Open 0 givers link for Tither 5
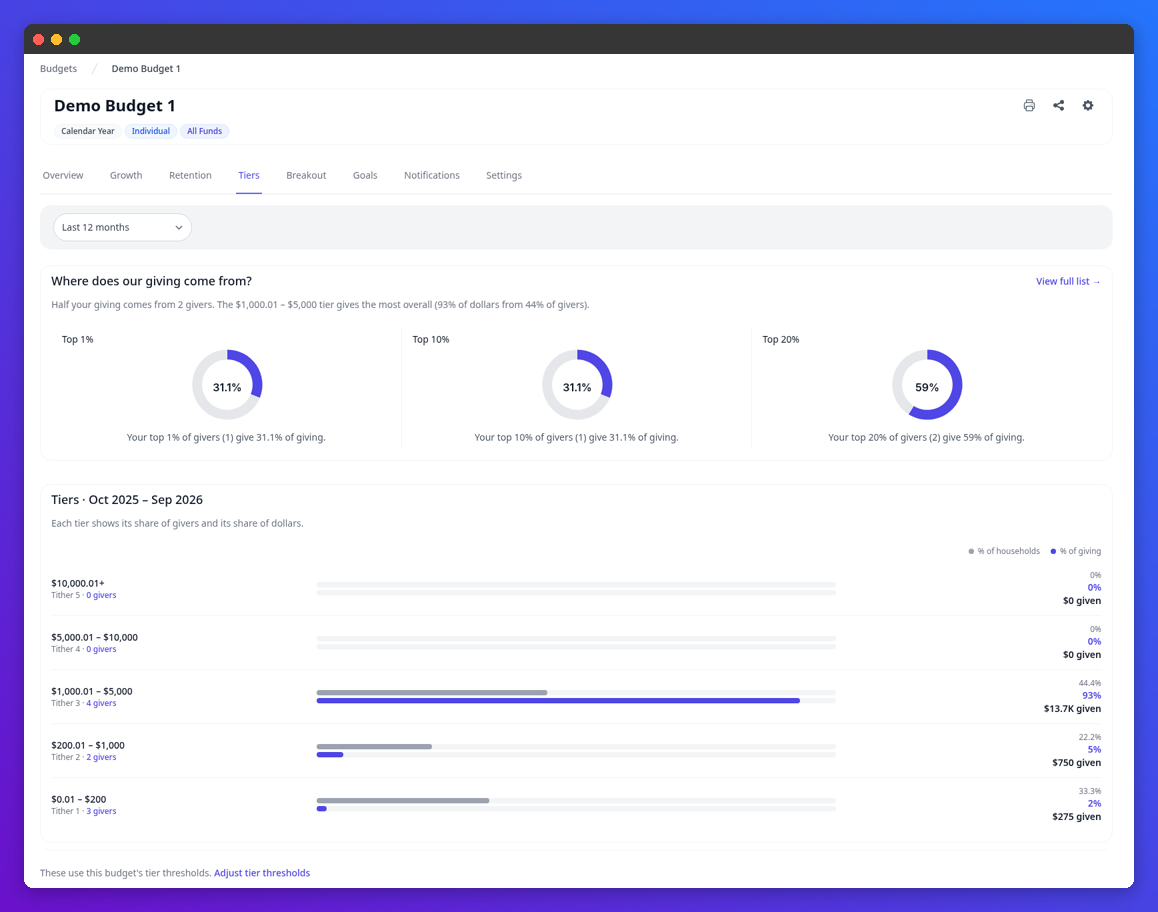This screenshot has height=912, width=1158. coord(101,595)
